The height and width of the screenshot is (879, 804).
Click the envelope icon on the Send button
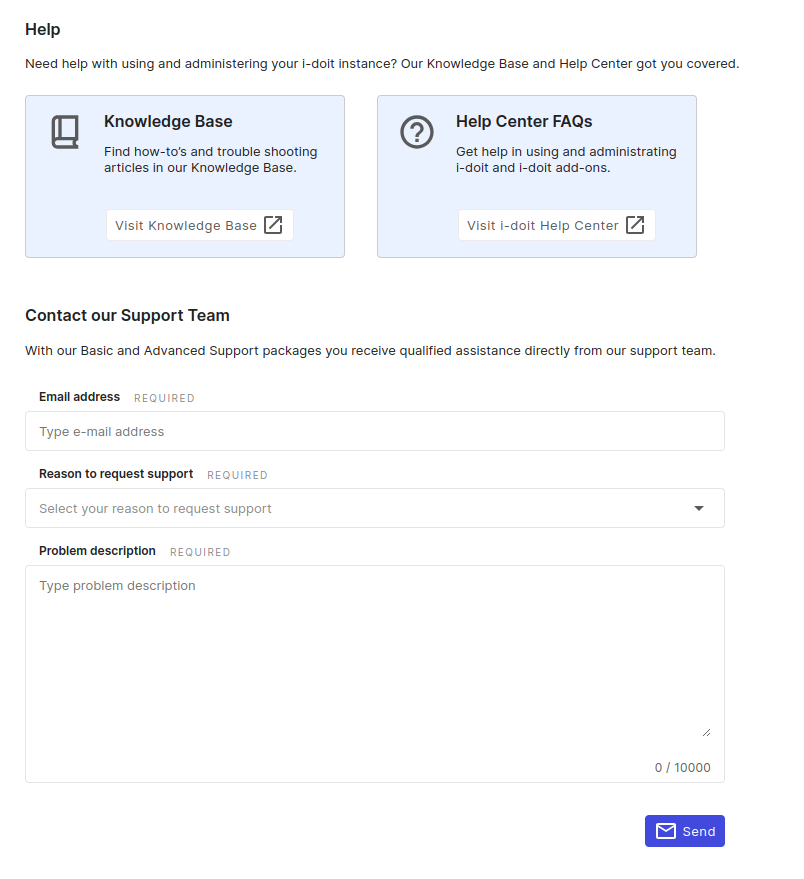click(x=665, y=831)
